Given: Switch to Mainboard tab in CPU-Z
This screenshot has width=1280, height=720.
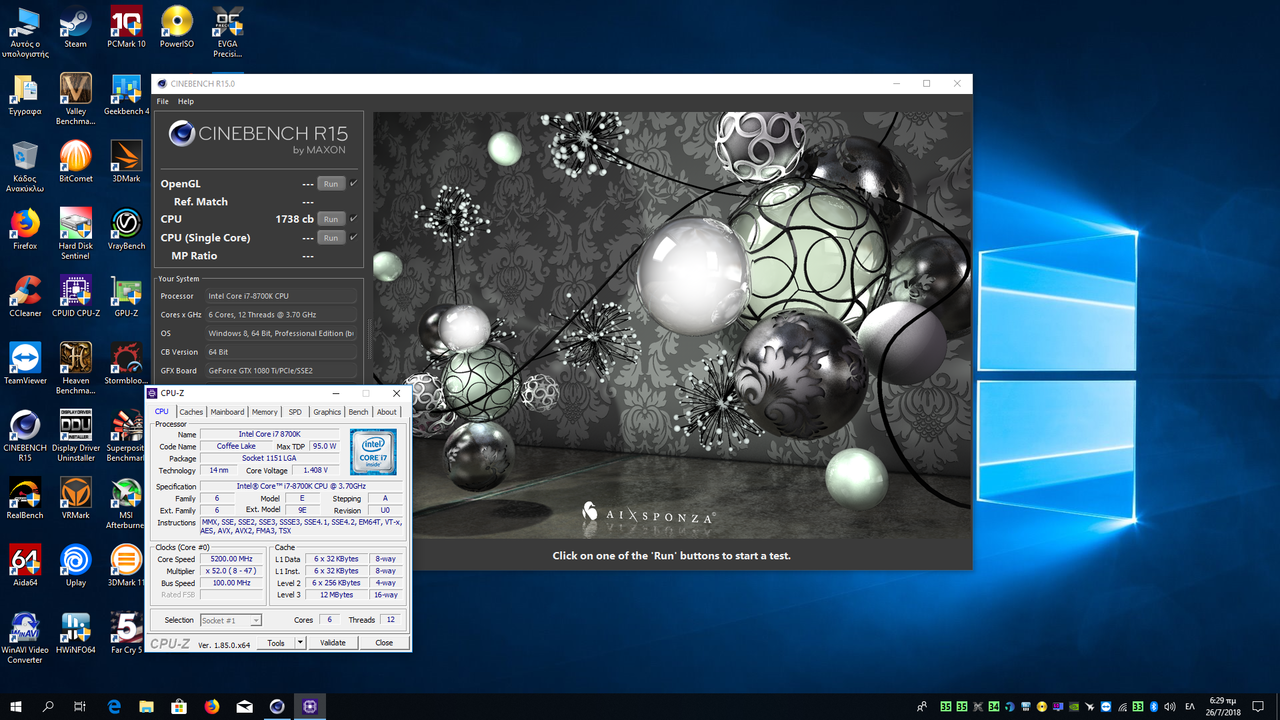Looking at the screenshot, I should pyautogui.click(x=227, y=412).
